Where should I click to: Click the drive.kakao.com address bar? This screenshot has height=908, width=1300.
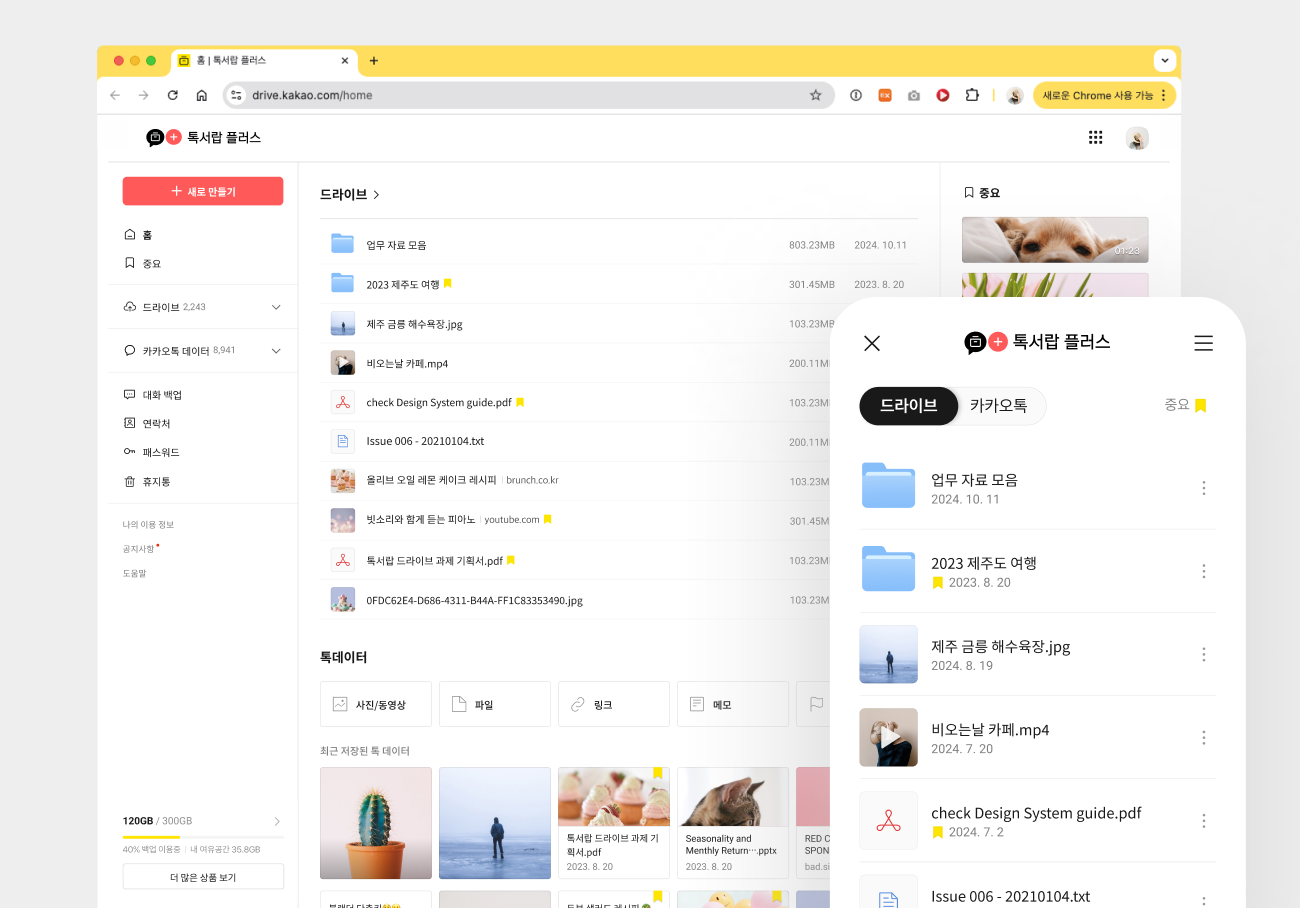(x=527, y=95)
